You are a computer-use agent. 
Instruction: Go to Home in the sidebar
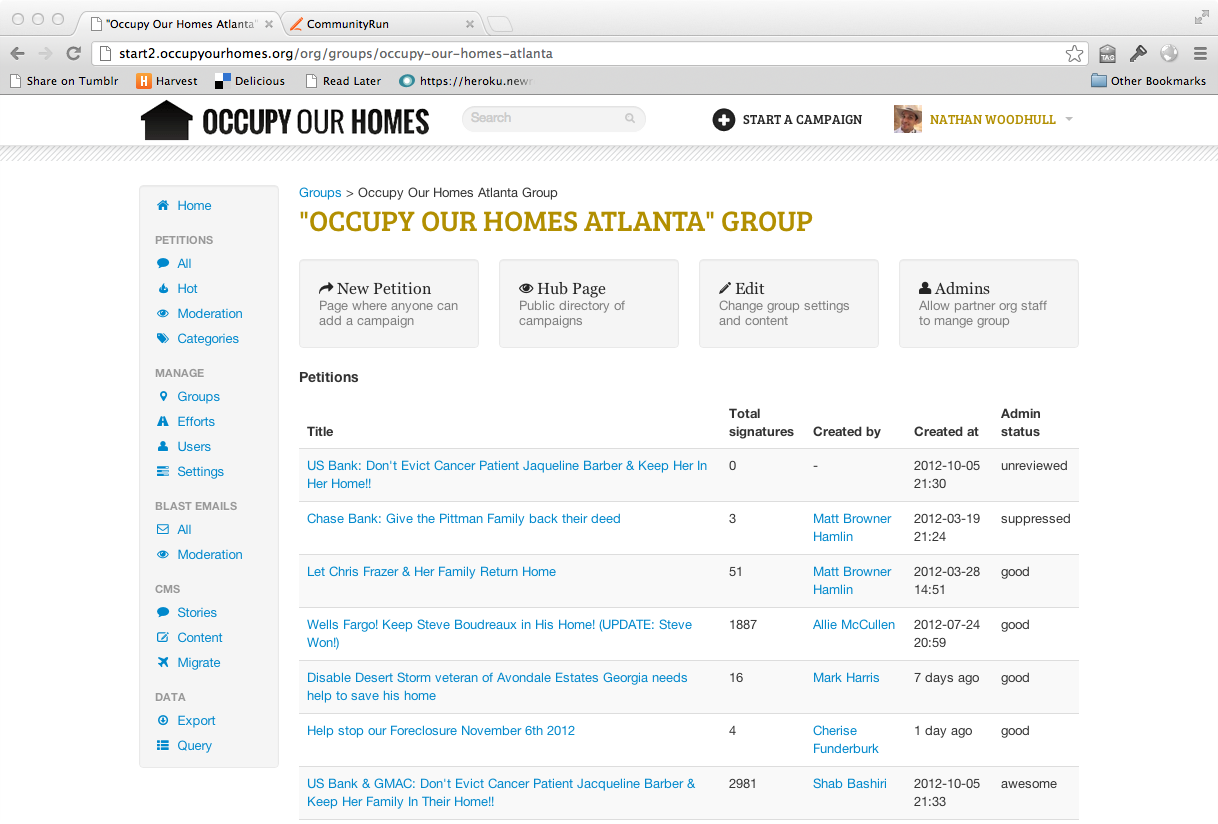pos(194,206)
